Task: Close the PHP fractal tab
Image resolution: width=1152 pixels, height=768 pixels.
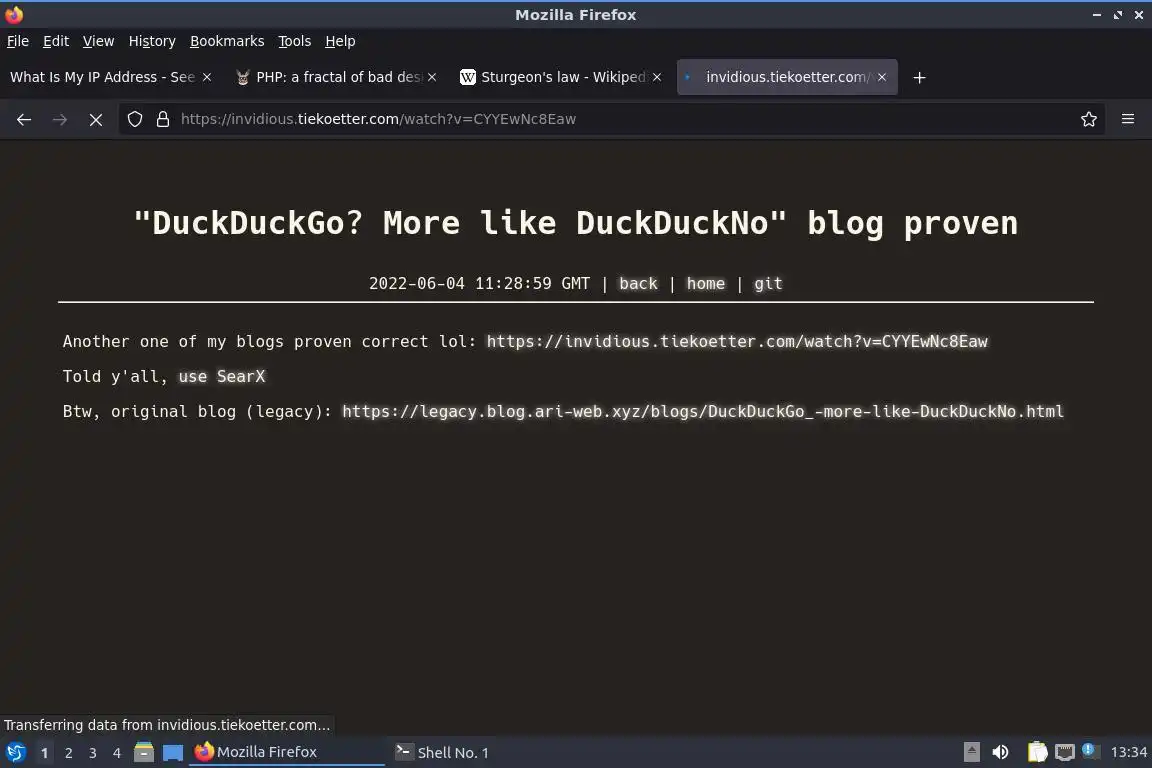Action: point(432,77)
